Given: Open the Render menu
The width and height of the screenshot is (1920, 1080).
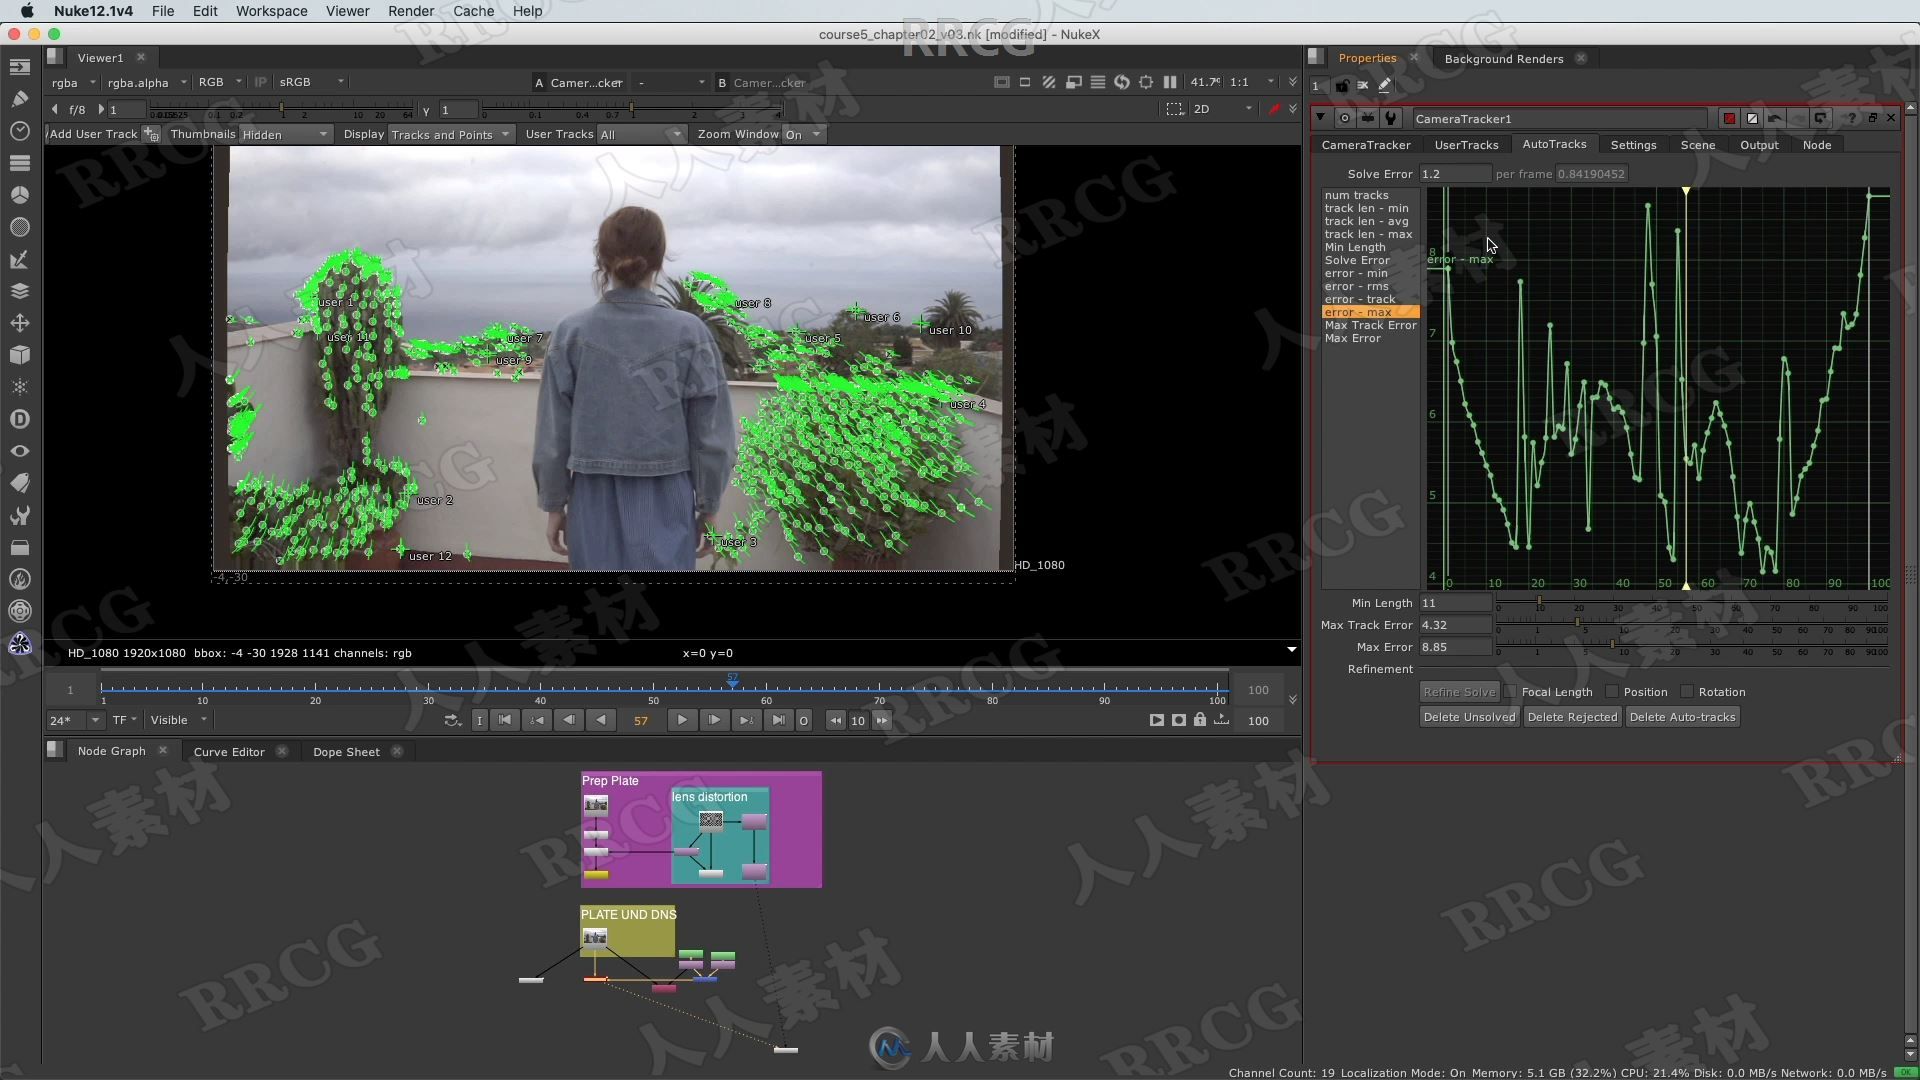Looking at the screenshot, I should coord(410,11).
